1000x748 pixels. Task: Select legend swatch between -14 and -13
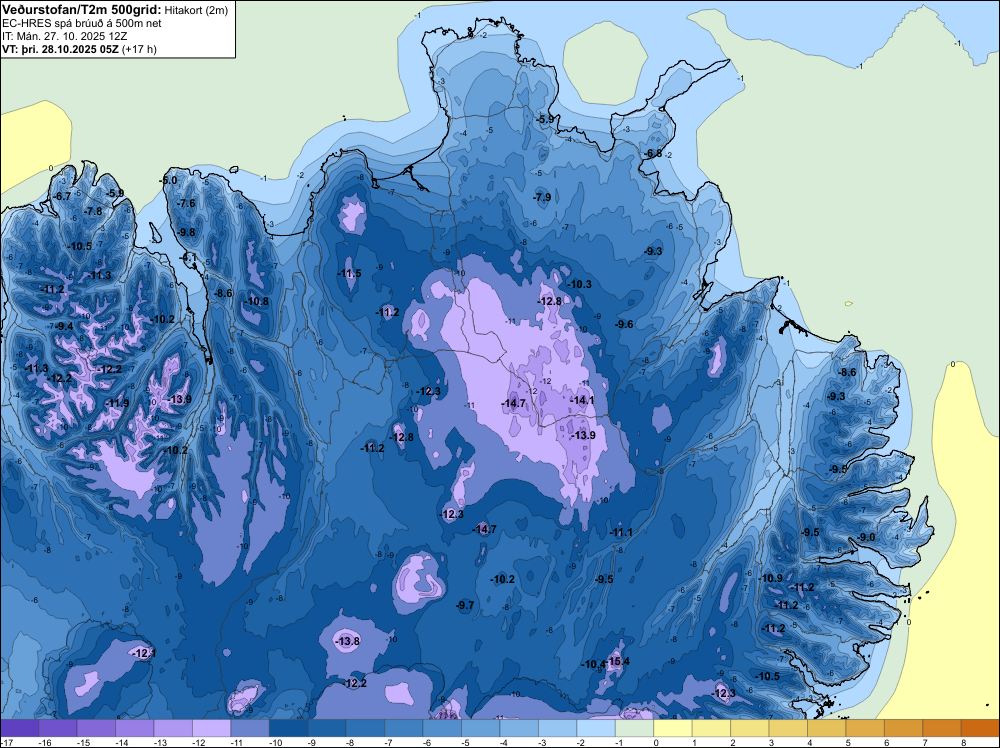point(135,728)
